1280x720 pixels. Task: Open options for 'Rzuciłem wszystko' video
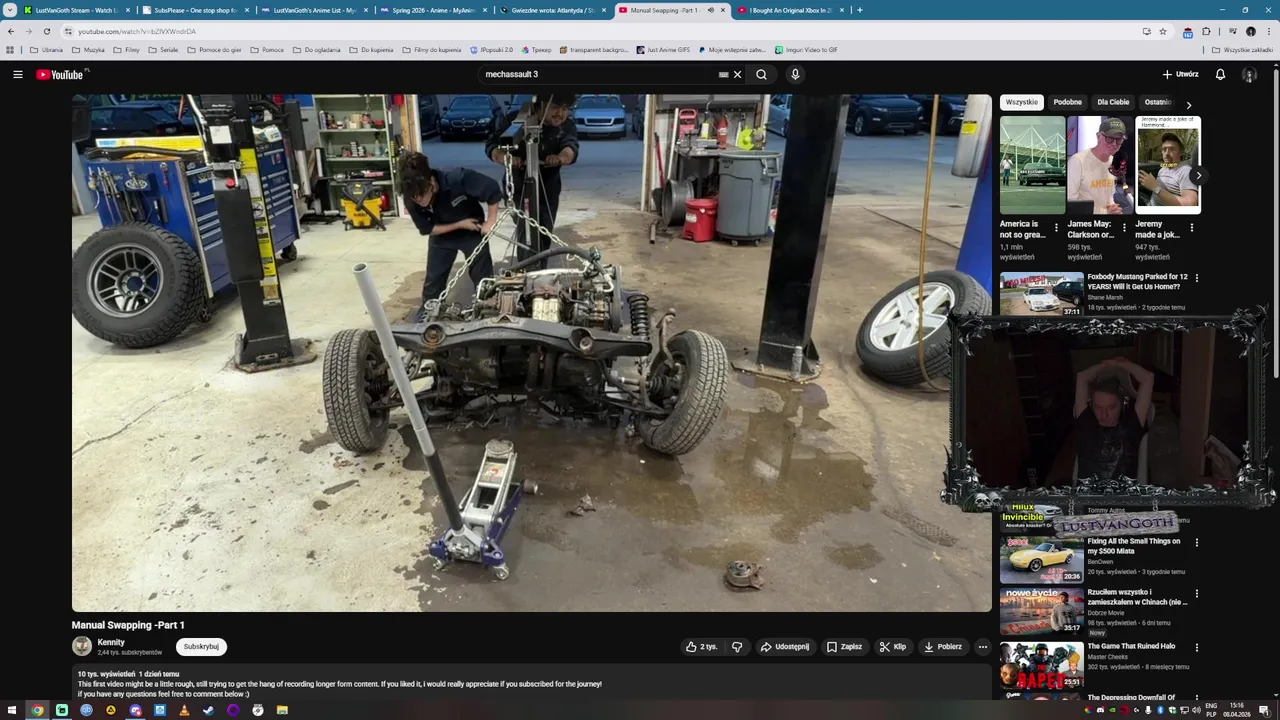point(1196,594)
